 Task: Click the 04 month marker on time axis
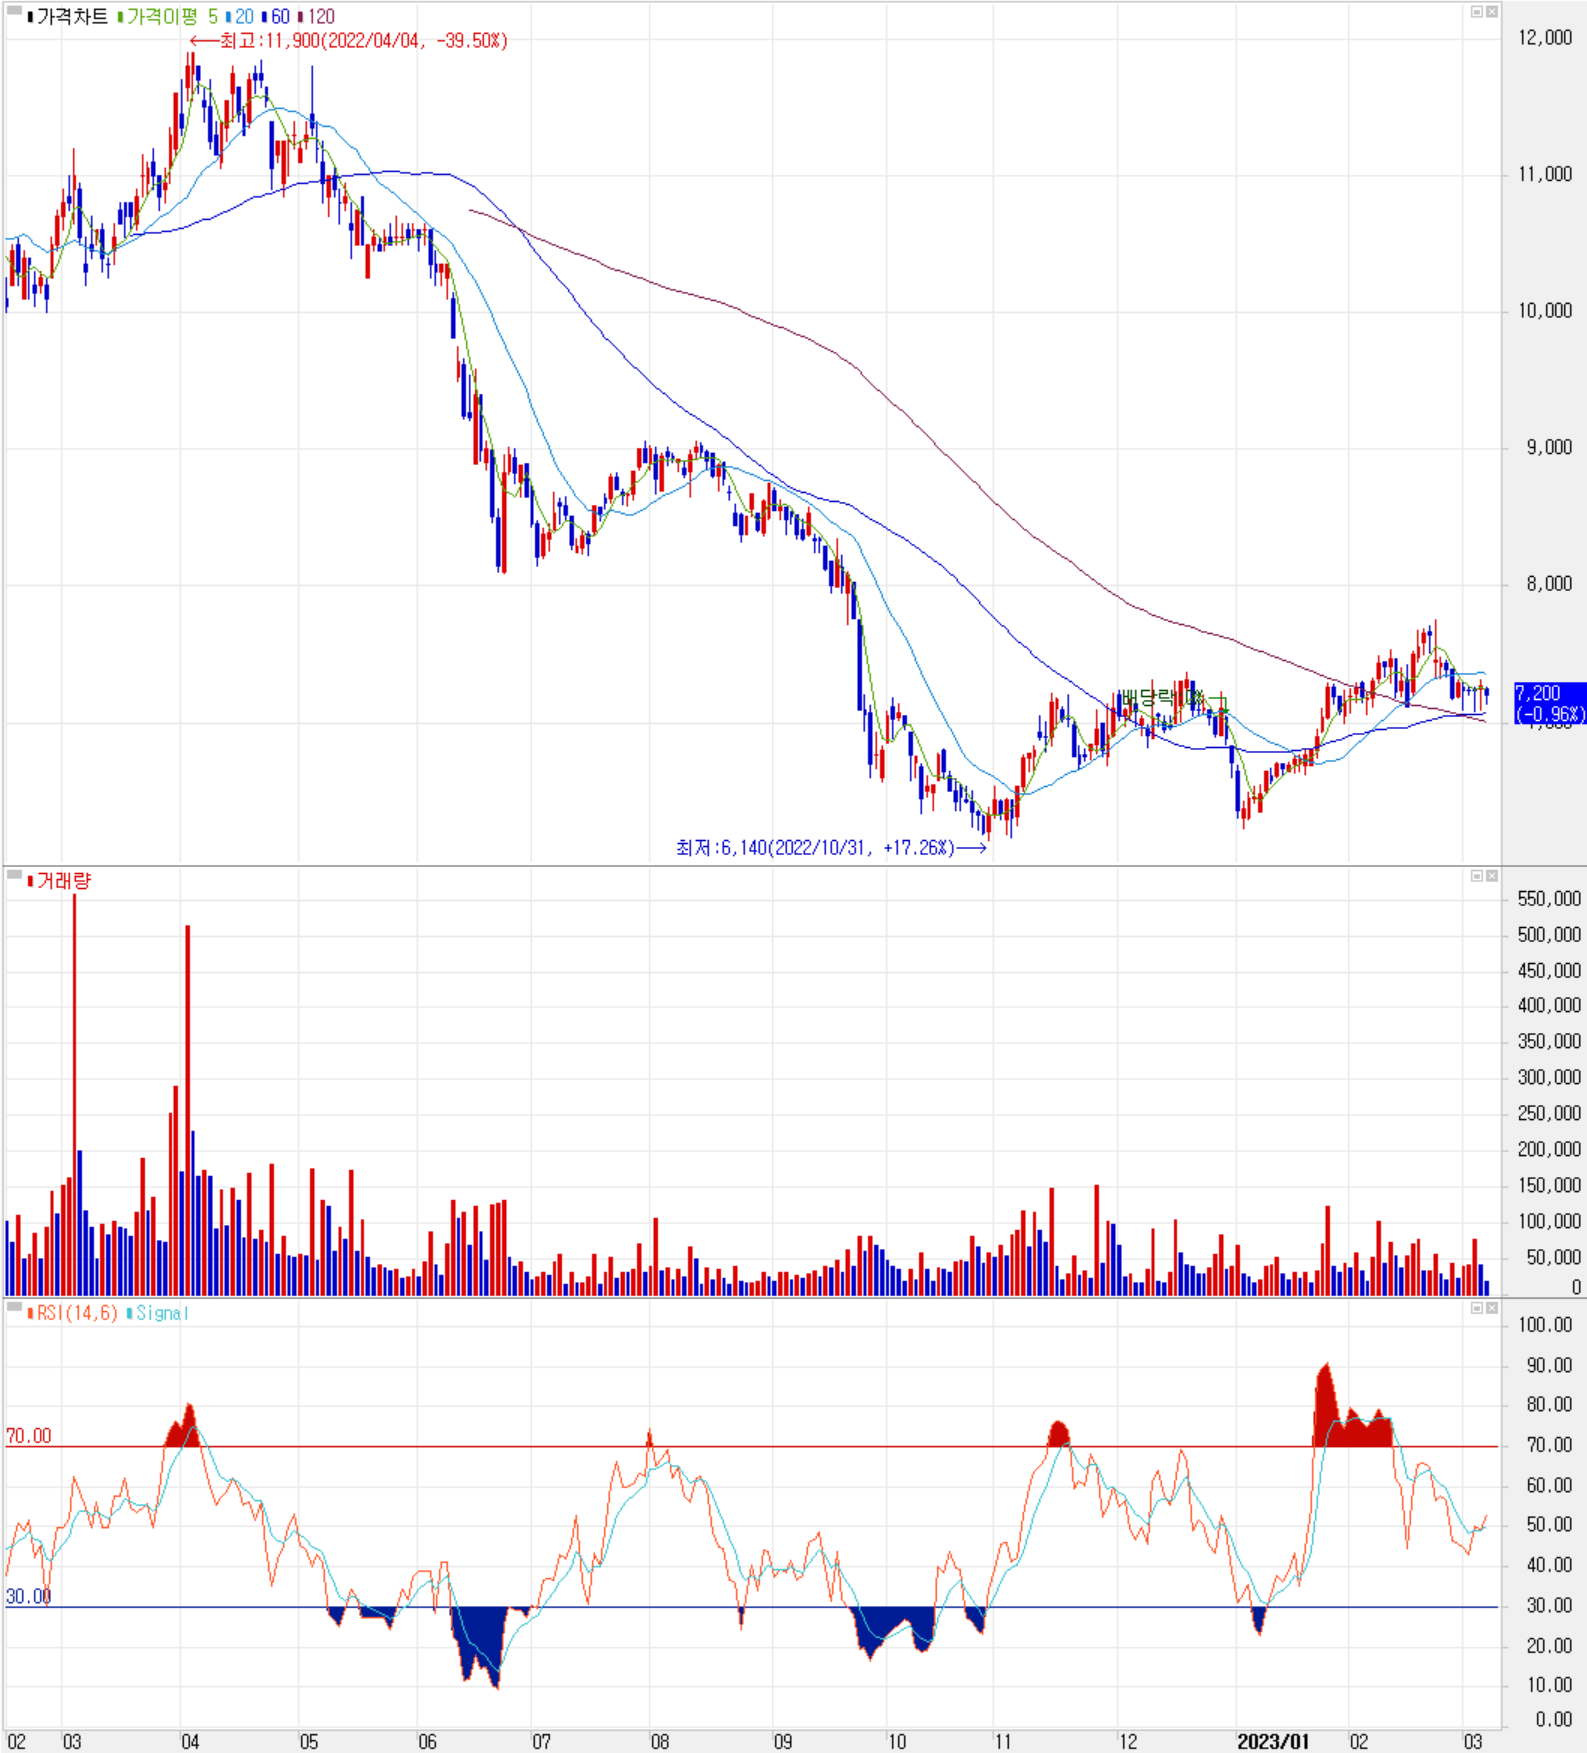coord(190,1741)
